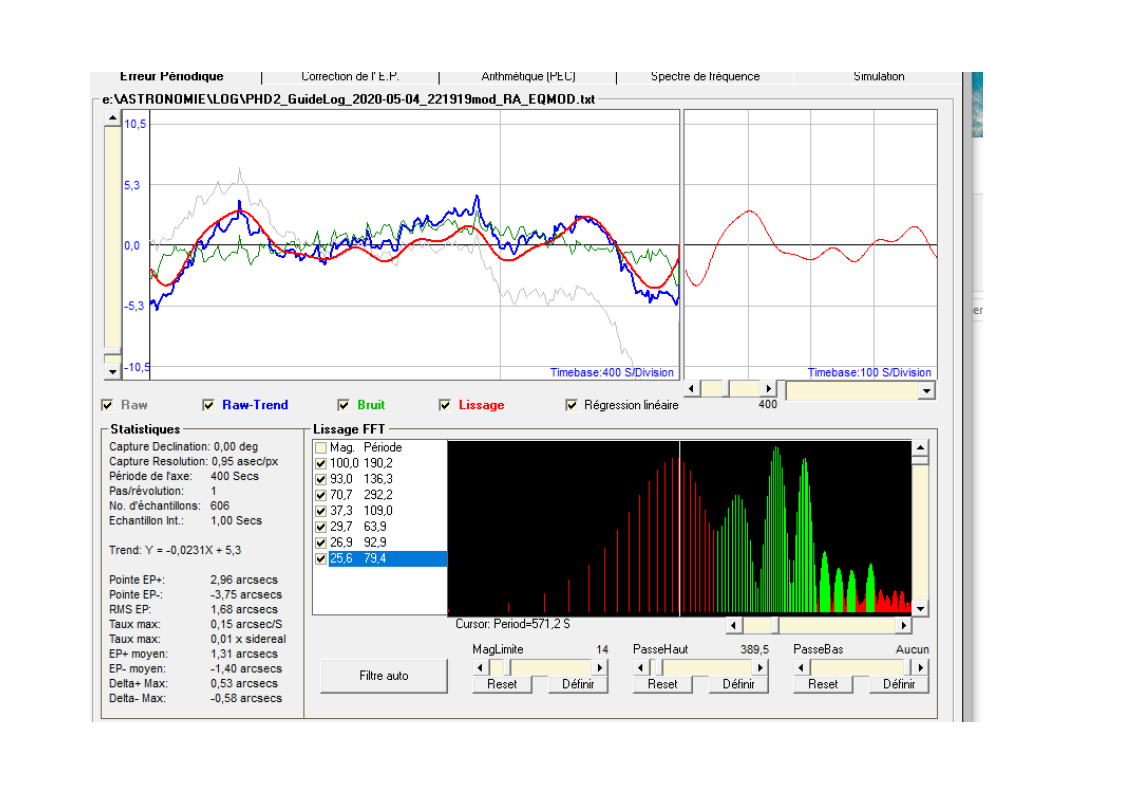Viewport: 1122px width, 793px height.
Task: Click the 'Trend: Y = -0,0231X + 5,3' text
Action: 175,550
